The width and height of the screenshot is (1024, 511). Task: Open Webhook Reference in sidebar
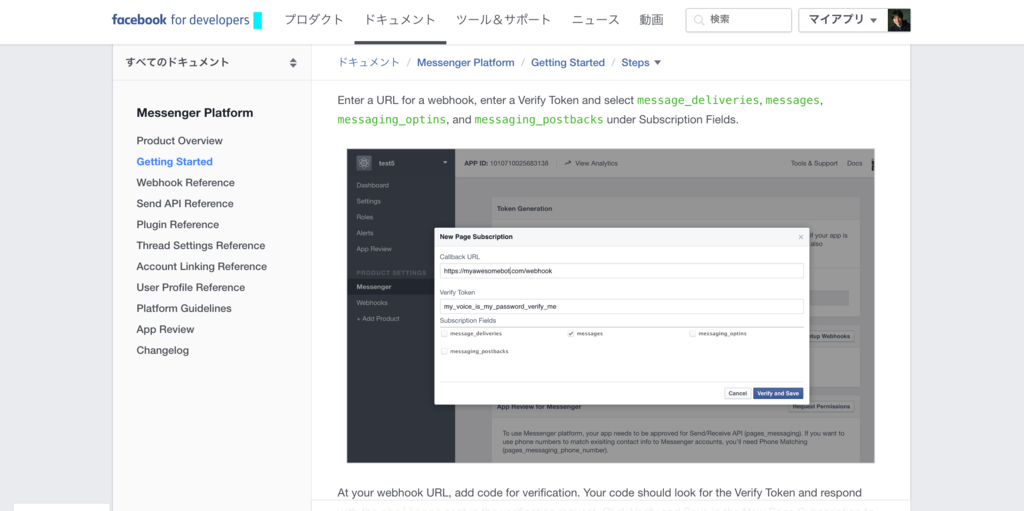click(x=185, y=182)
